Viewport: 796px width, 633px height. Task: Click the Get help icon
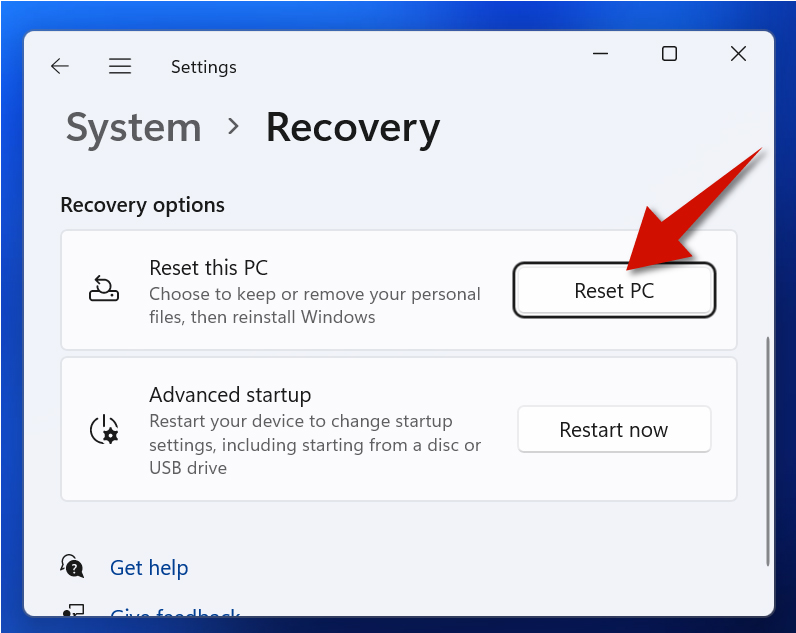pos(72,567)
